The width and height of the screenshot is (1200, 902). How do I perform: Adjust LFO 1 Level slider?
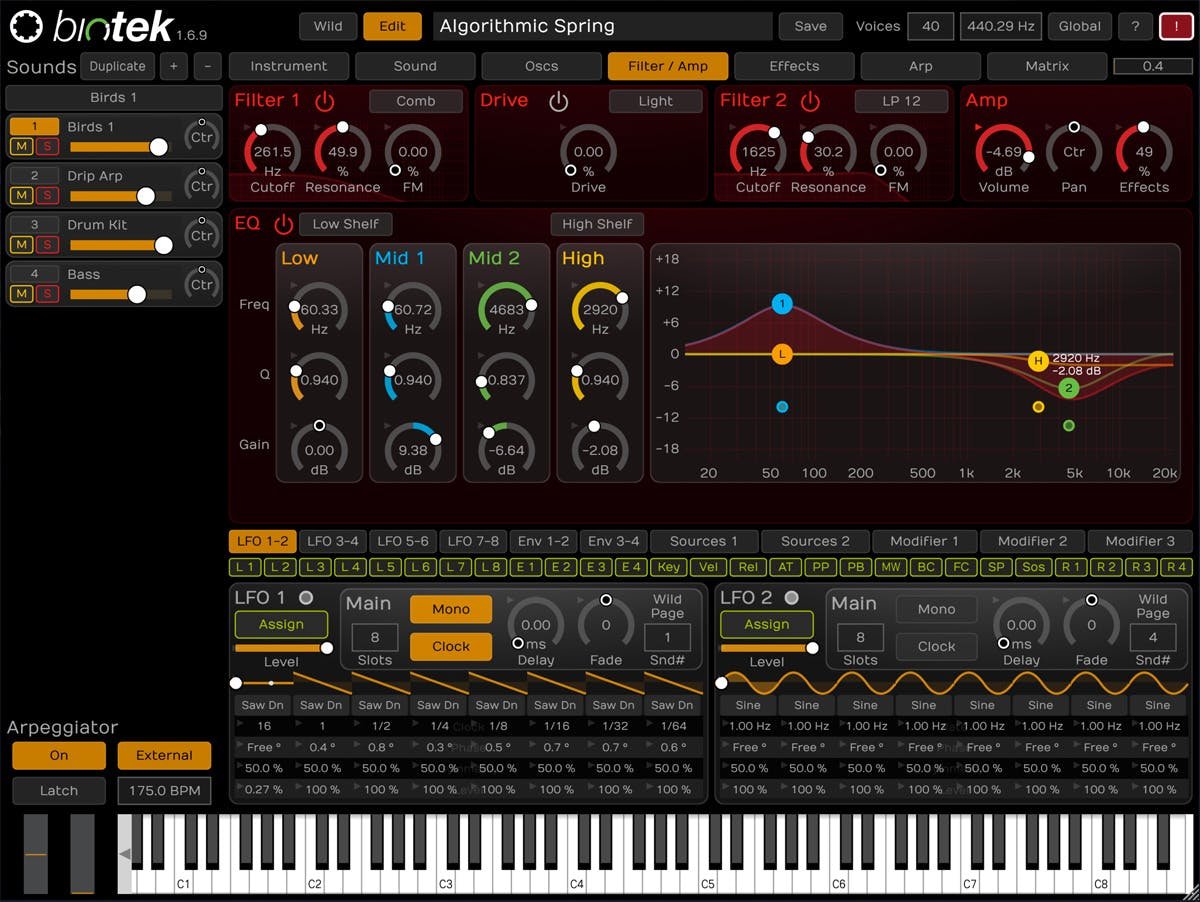click(x=281, y=648)
